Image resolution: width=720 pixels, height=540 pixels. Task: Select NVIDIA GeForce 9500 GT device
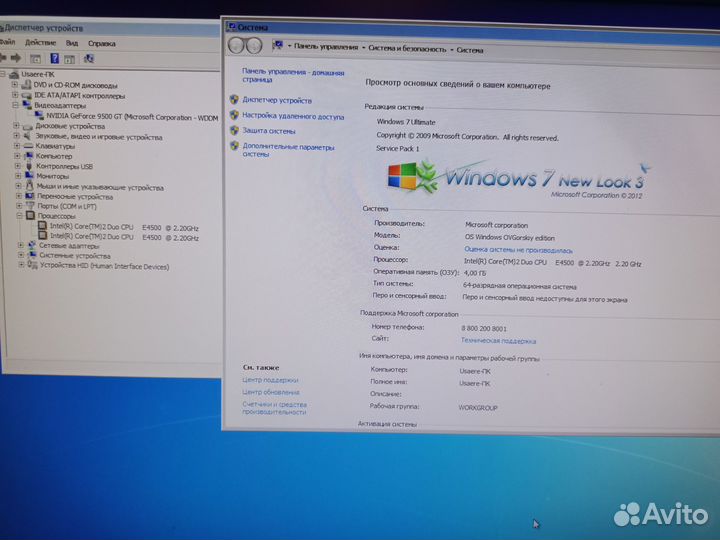132,117
